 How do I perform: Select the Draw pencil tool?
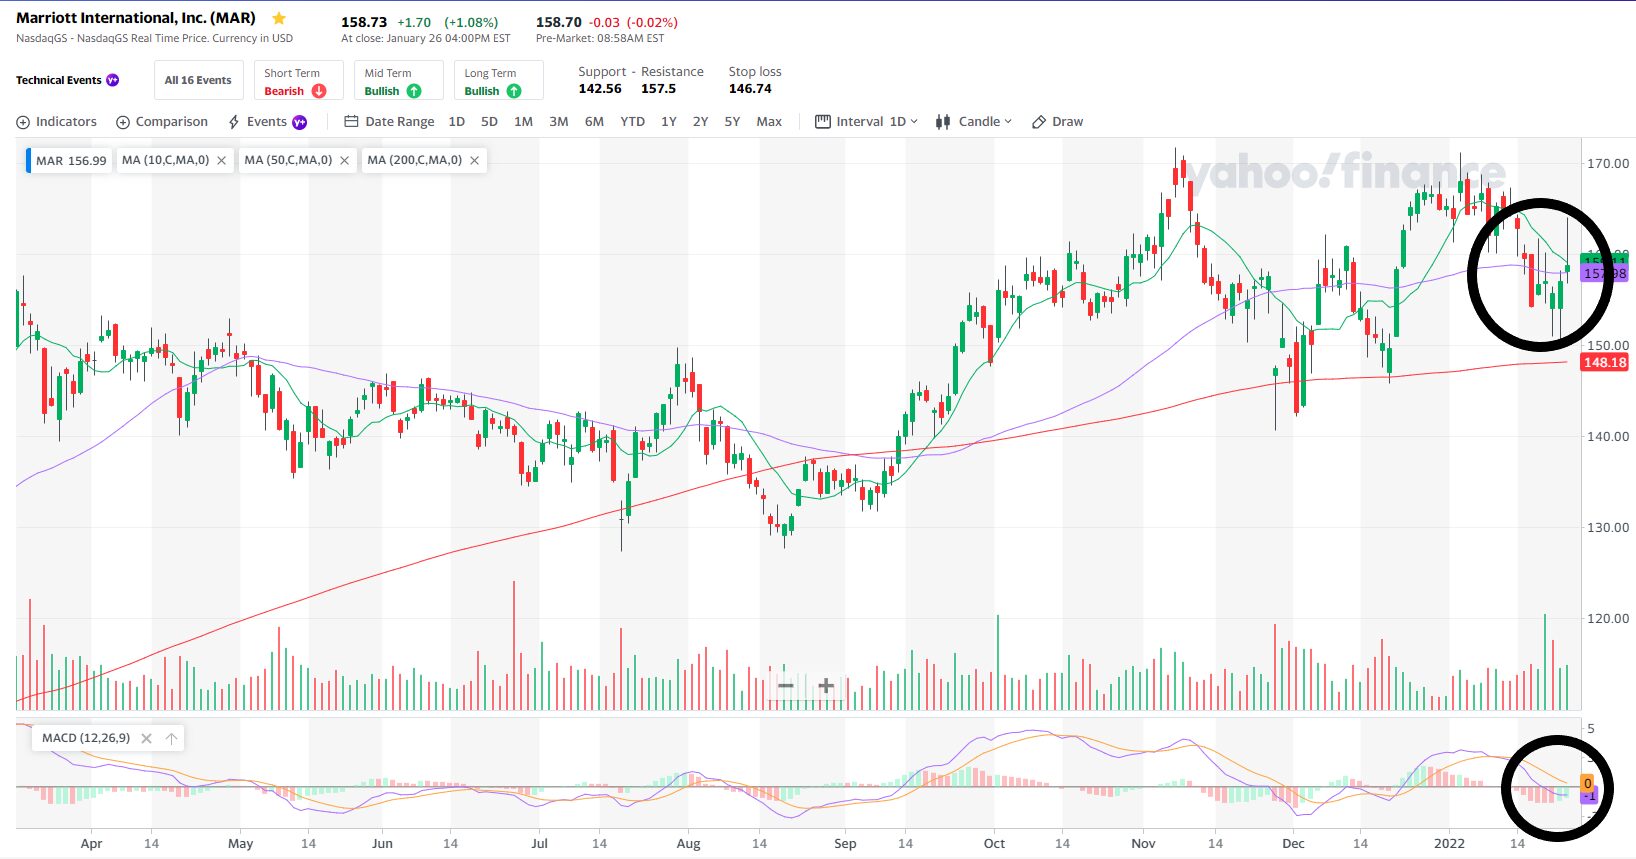(1039, 122)
